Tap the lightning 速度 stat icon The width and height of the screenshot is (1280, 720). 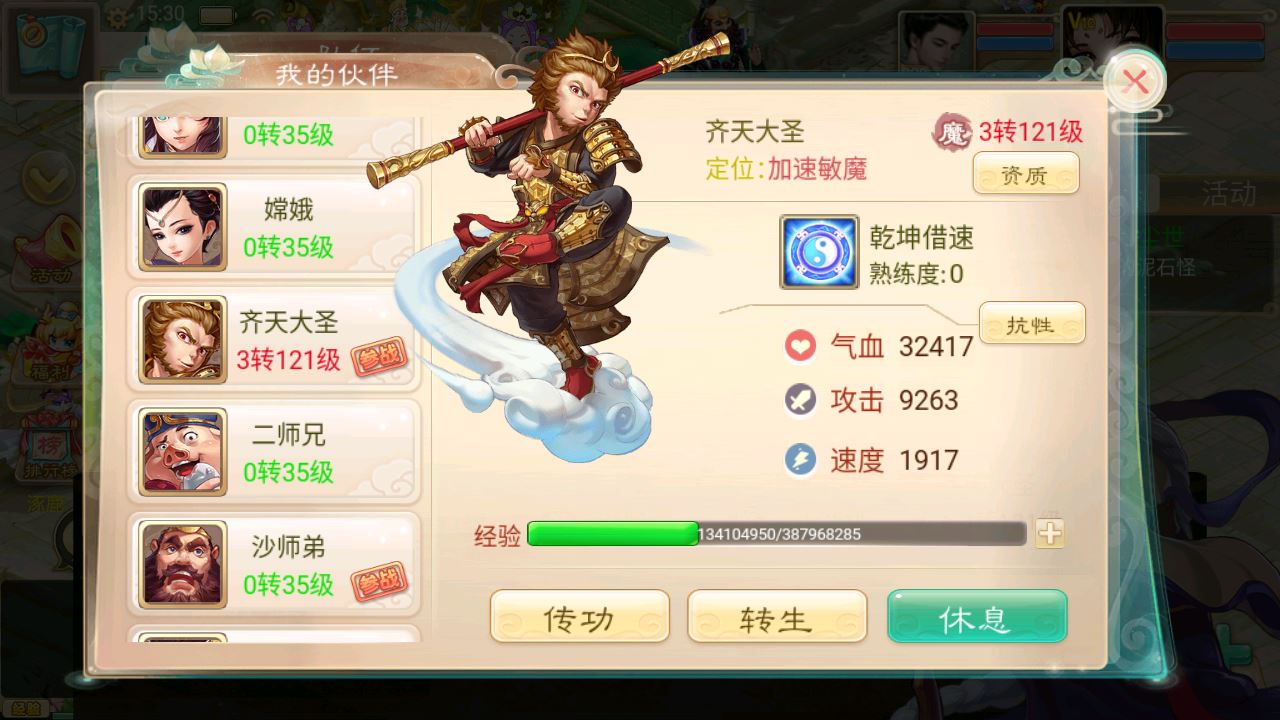tap(800, 460)
